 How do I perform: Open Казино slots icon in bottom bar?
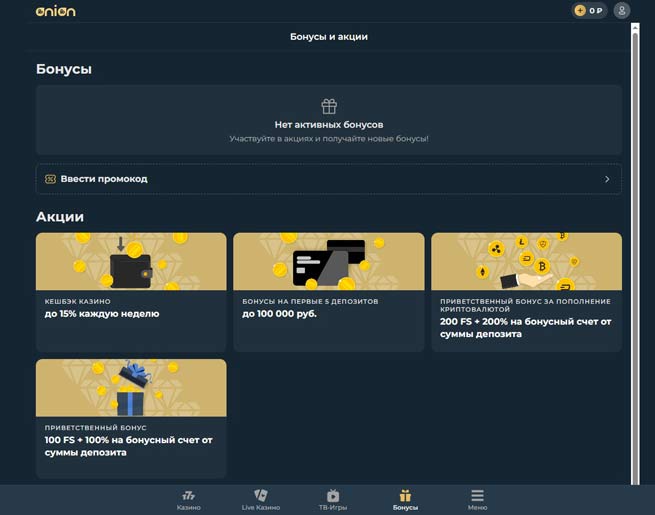point(188,495)
